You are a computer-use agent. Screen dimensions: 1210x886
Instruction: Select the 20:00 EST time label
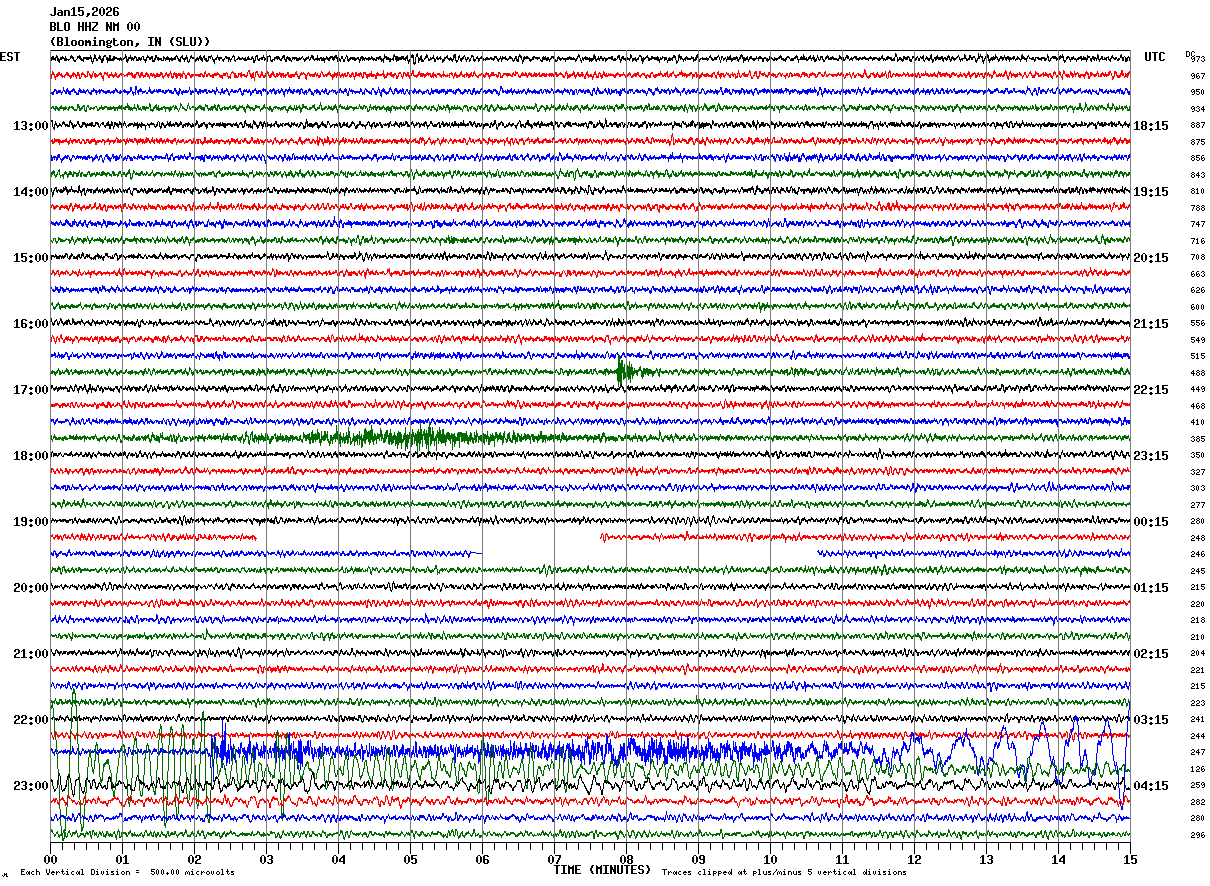[30, 588]
